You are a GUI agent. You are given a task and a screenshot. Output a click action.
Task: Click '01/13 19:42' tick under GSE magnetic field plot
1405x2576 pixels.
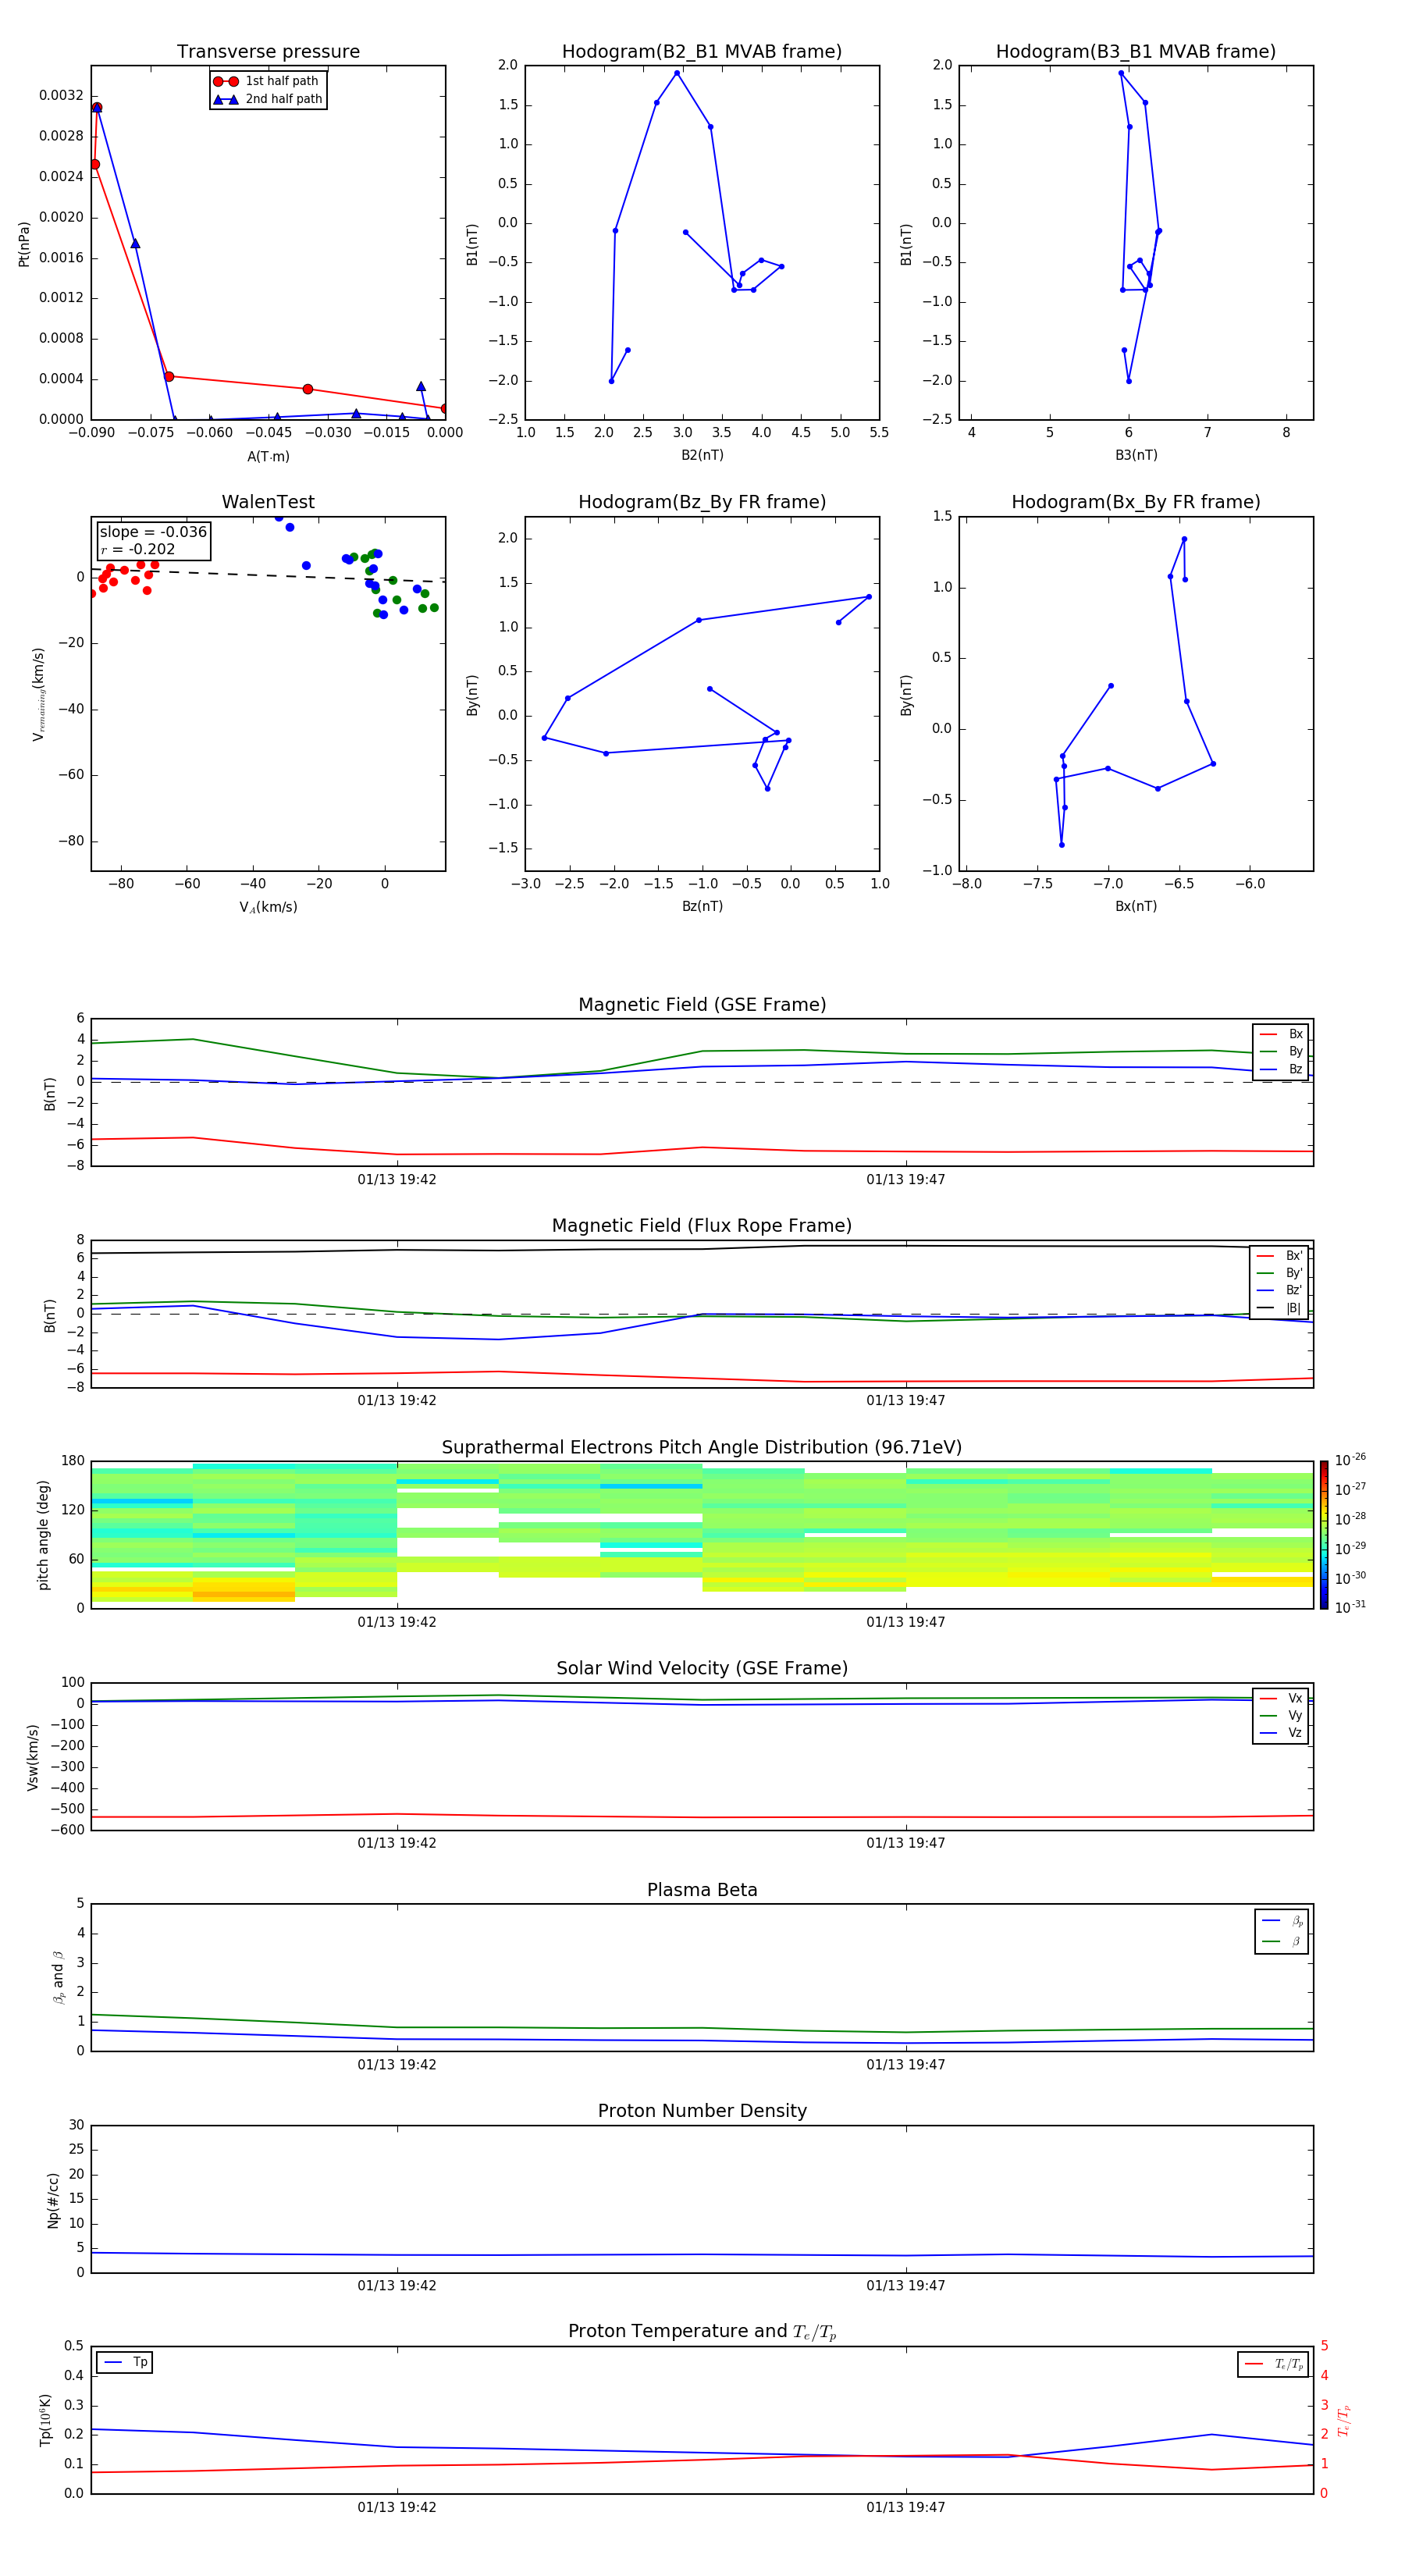(x=397, y=1179)
